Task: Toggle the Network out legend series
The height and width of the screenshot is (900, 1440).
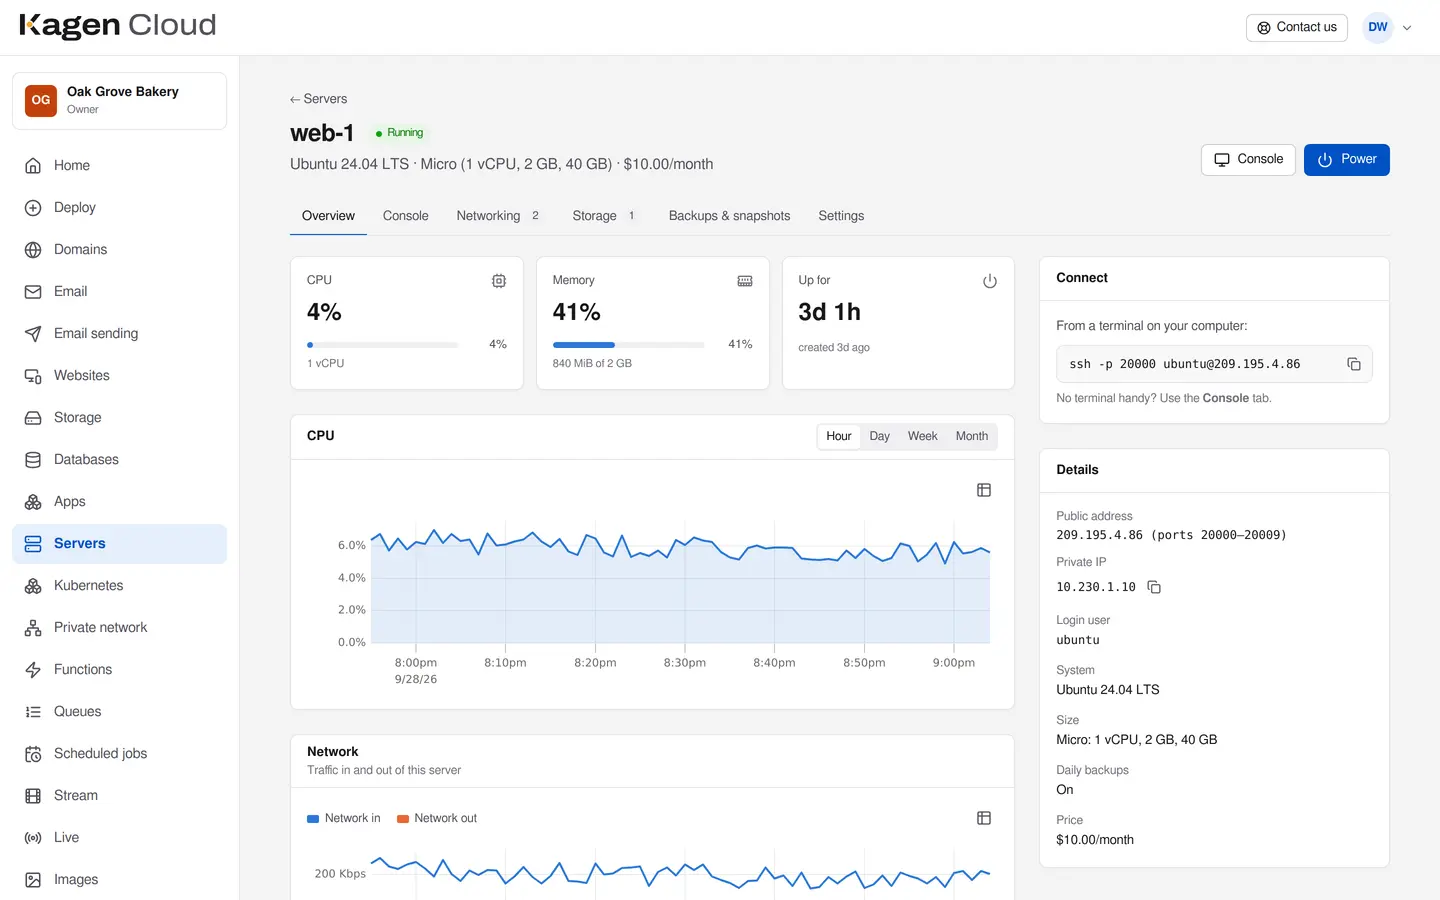Action: pos(437,818)
